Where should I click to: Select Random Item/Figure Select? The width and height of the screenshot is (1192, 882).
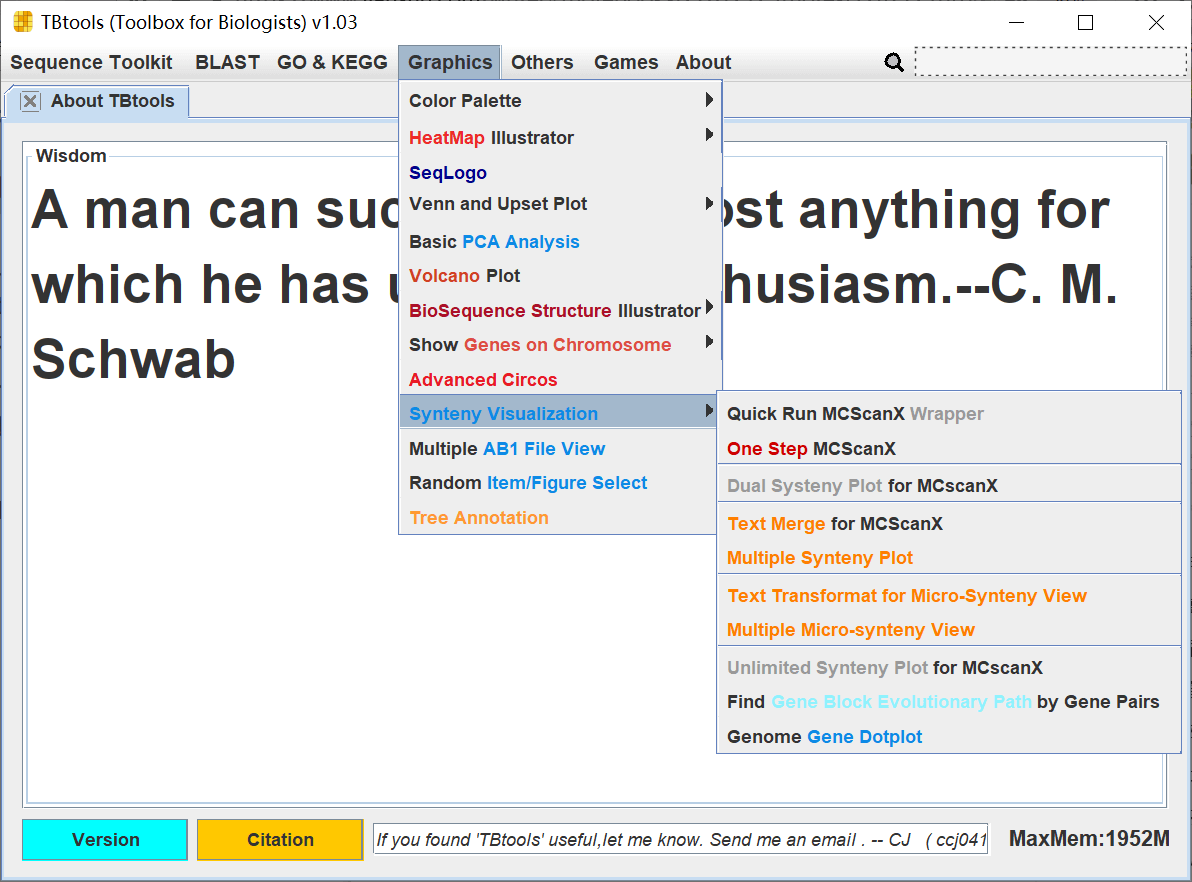[560, 483]
